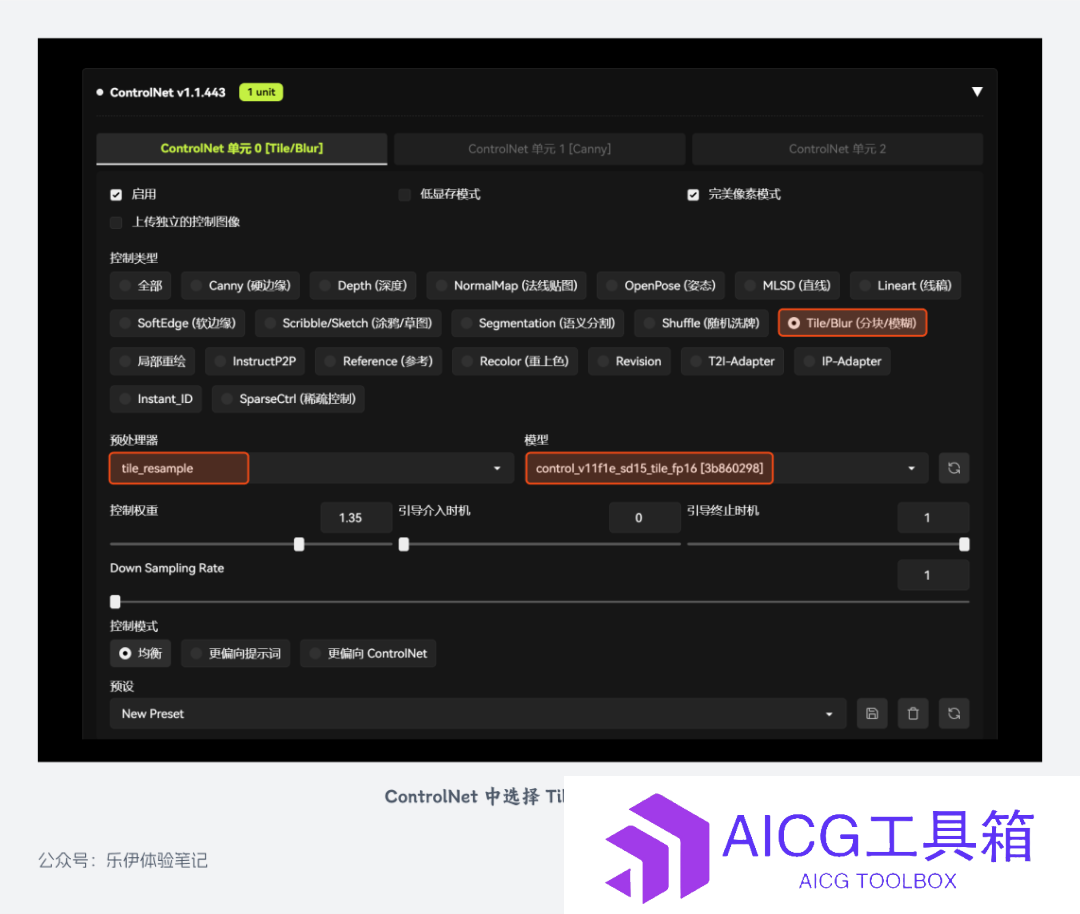Choose SparseCtrl (稀疏控制) control type

288,399
